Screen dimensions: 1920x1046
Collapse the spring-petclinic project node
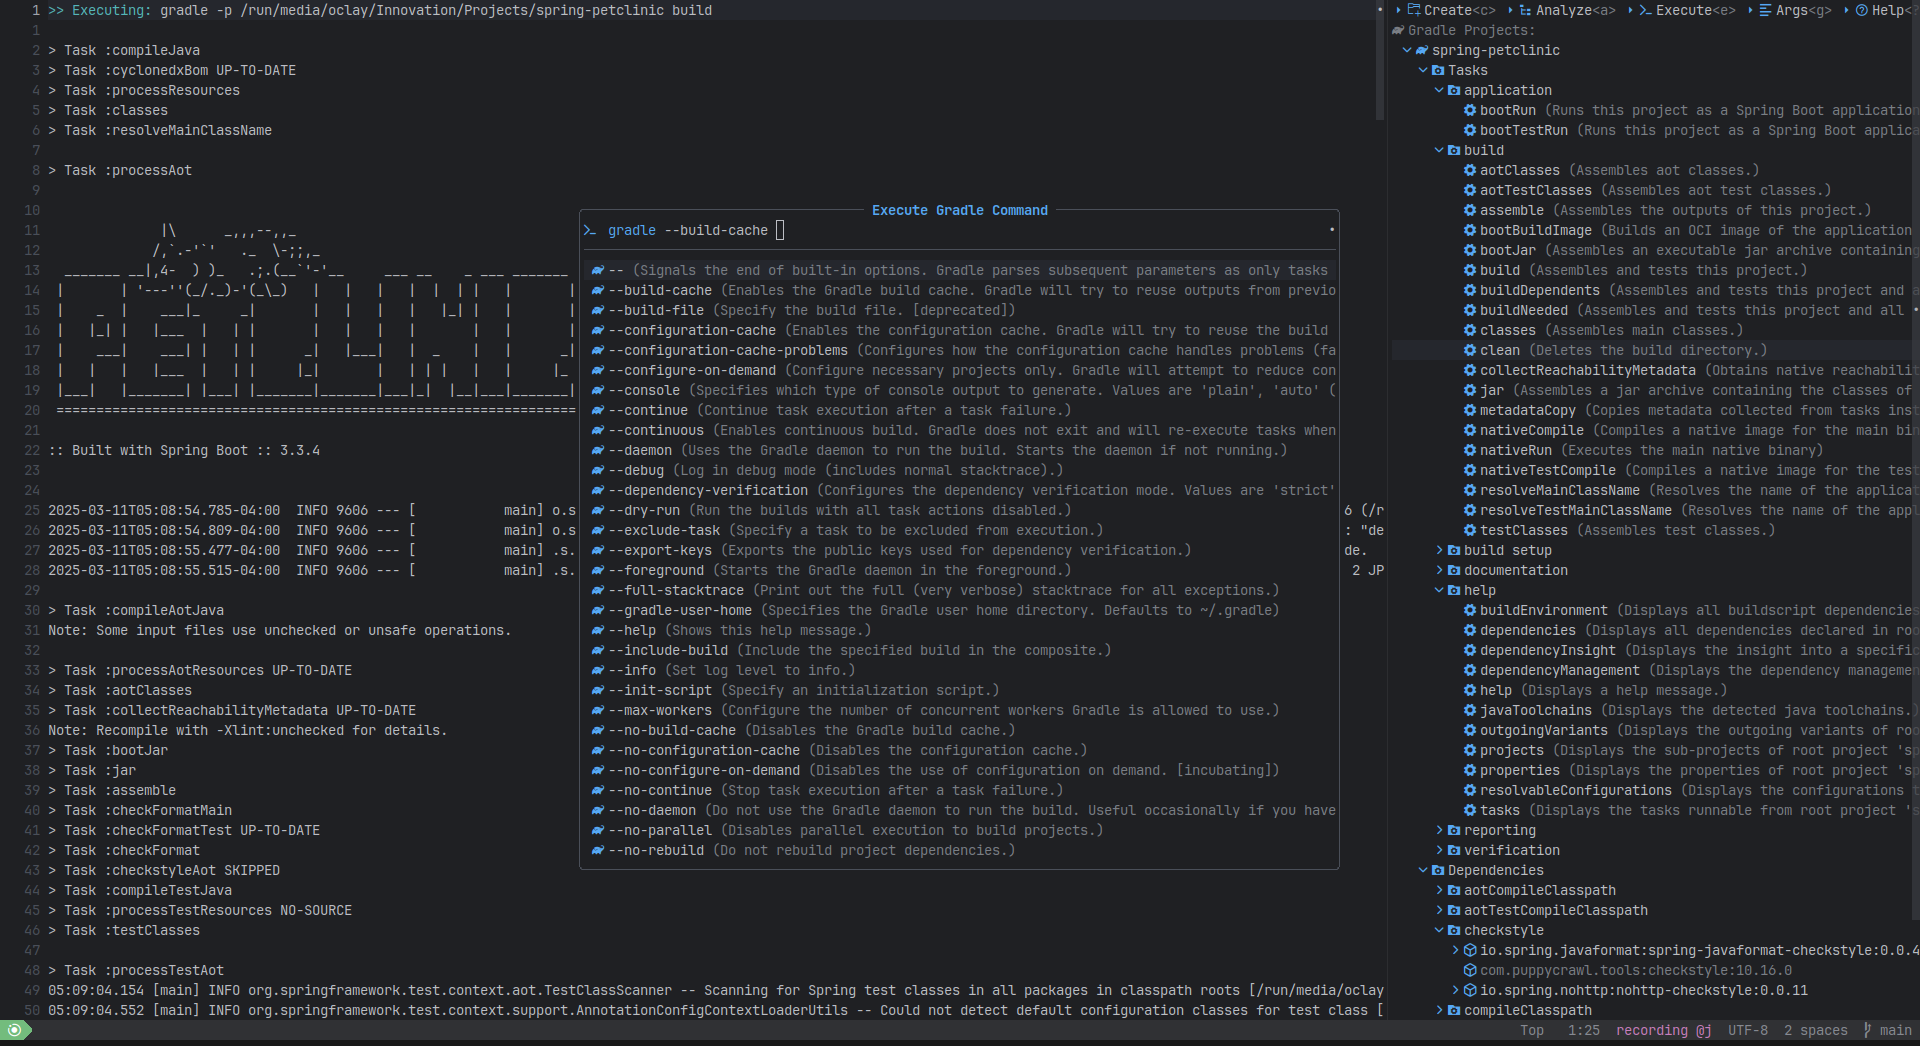coord(1408,50)
